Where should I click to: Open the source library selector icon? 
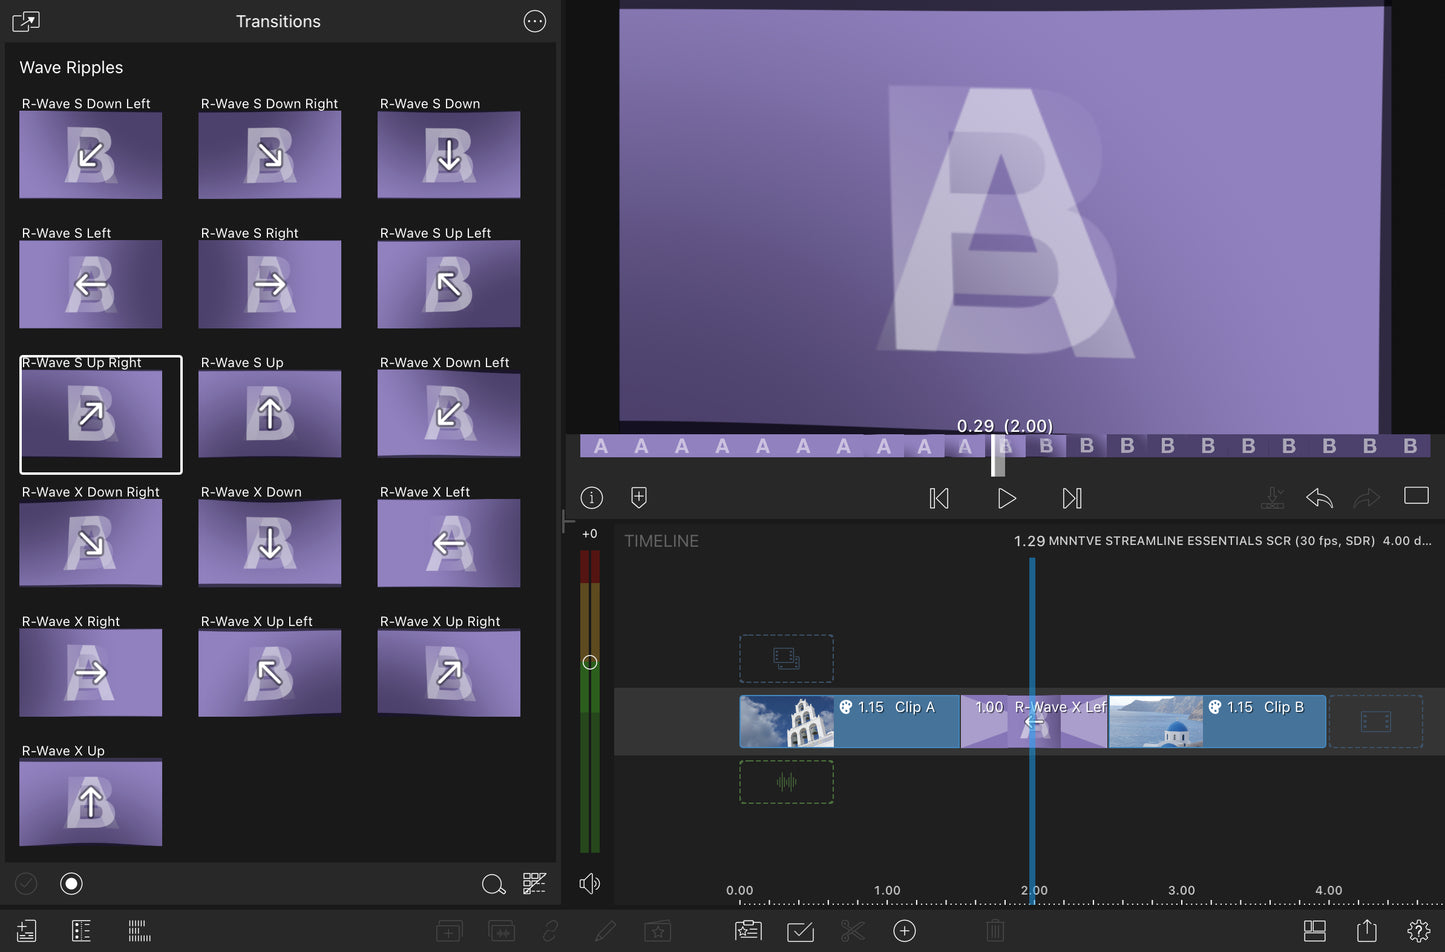coord(26,21)
